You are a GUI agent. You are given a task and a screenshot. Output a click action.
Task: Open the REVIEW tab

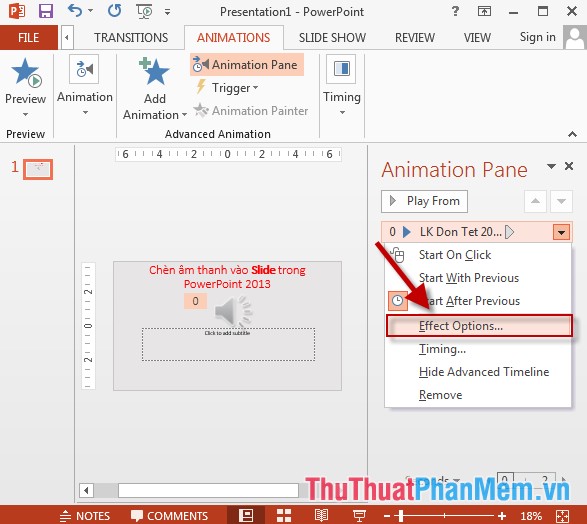click(x=415, y=37)
